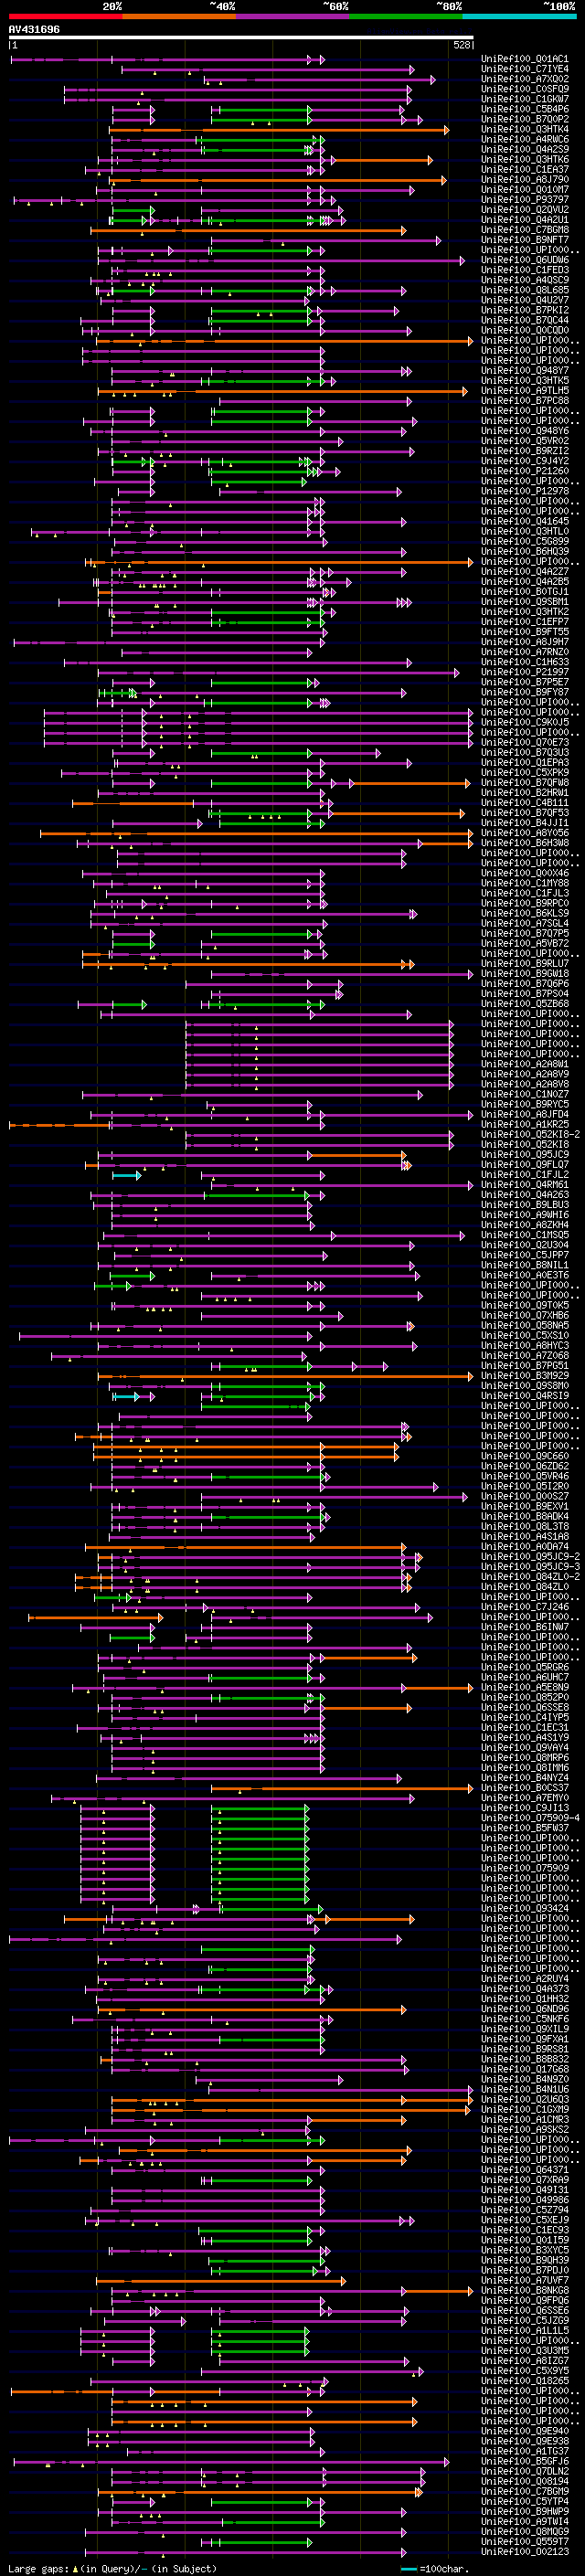Click the white AV431696 query sequence bar

(241, 38)
